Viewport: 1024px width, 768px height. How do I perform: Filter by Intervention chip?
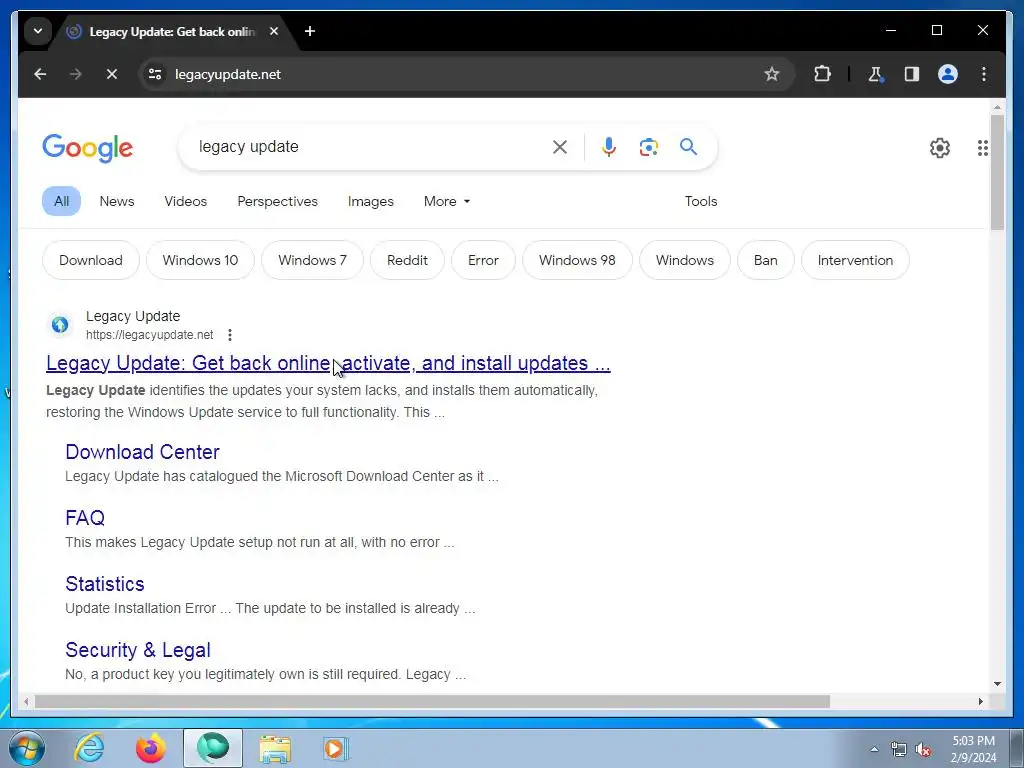pyautogui.click(x=856, y=260)
